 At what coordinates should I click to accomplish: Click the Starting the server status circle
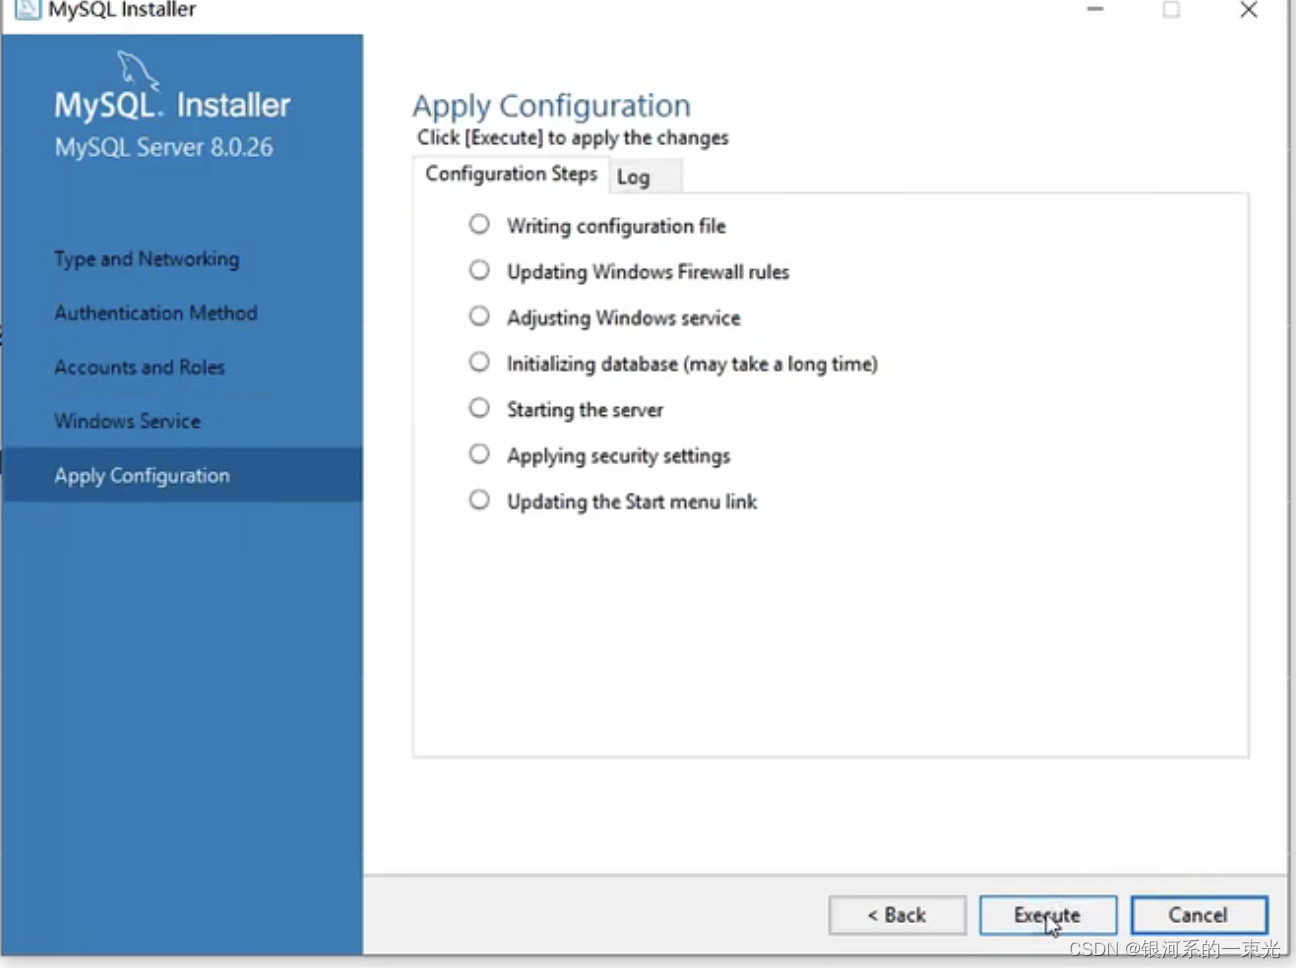[480, 408]
